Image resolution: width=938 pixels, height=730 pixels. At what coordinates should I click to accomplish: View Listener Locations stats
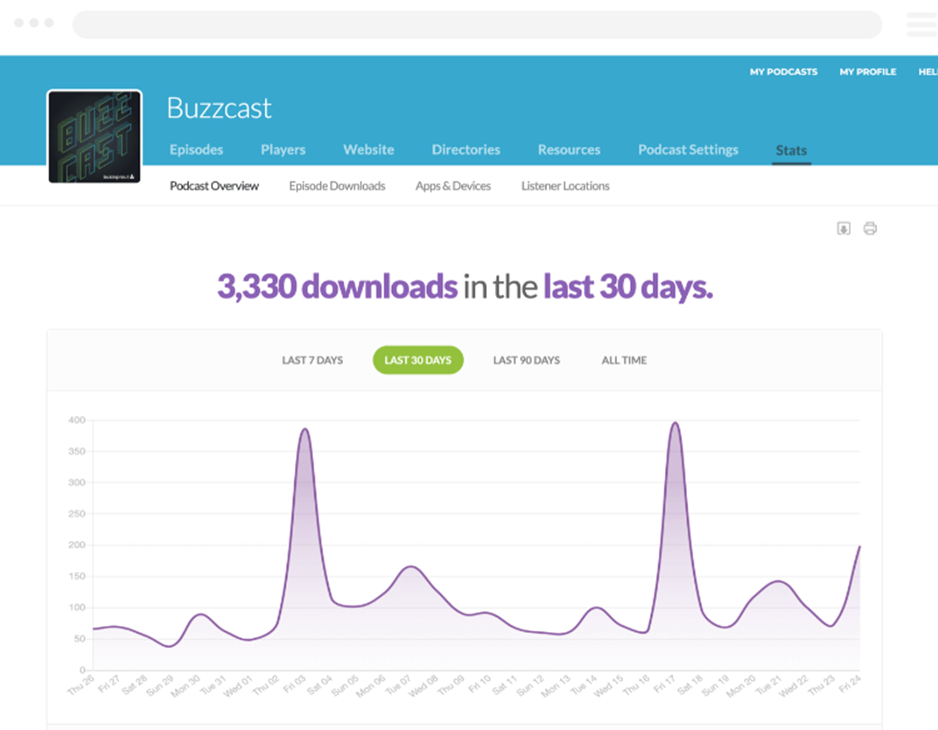pos(565,186)
